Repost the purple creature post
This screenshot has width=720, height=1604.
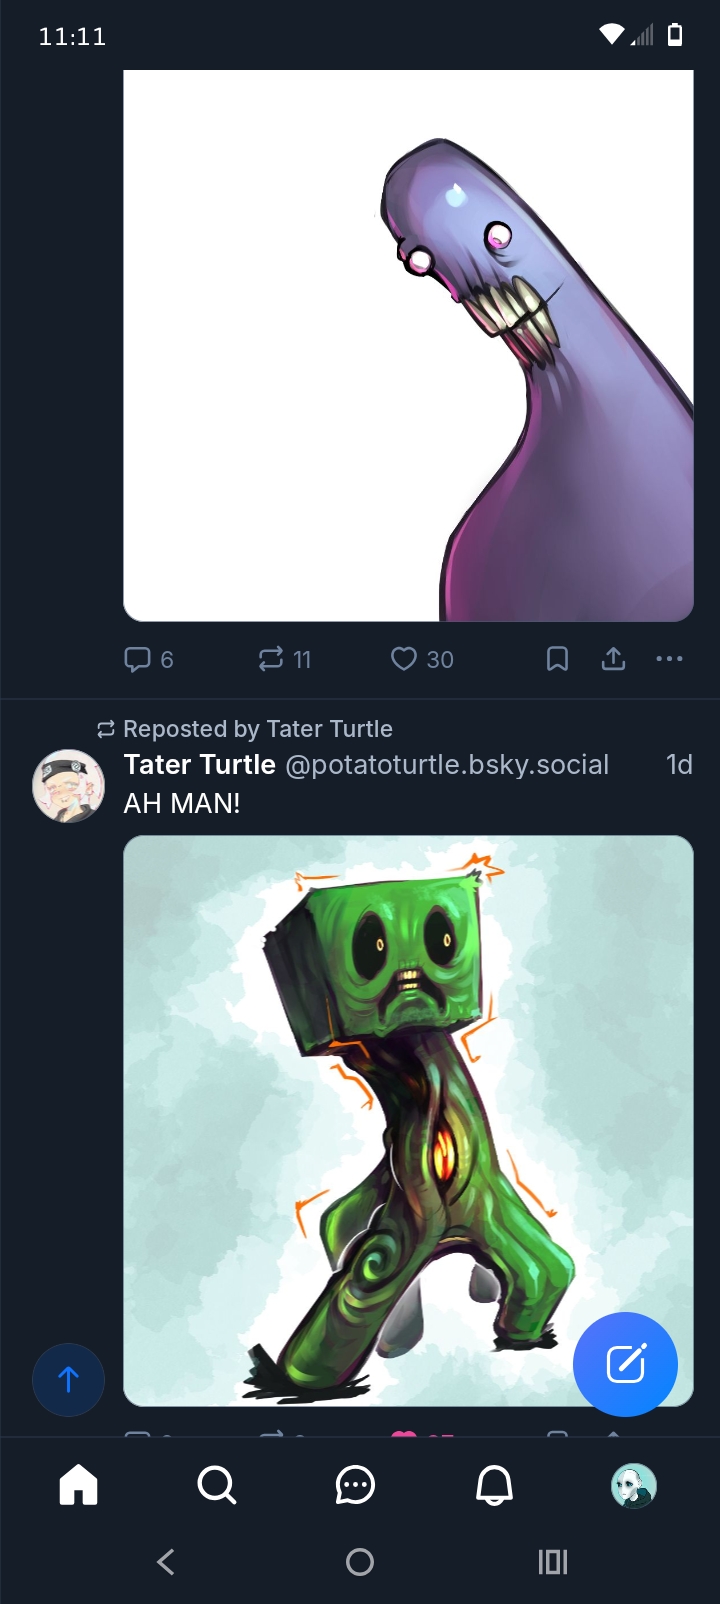(284, 659)
